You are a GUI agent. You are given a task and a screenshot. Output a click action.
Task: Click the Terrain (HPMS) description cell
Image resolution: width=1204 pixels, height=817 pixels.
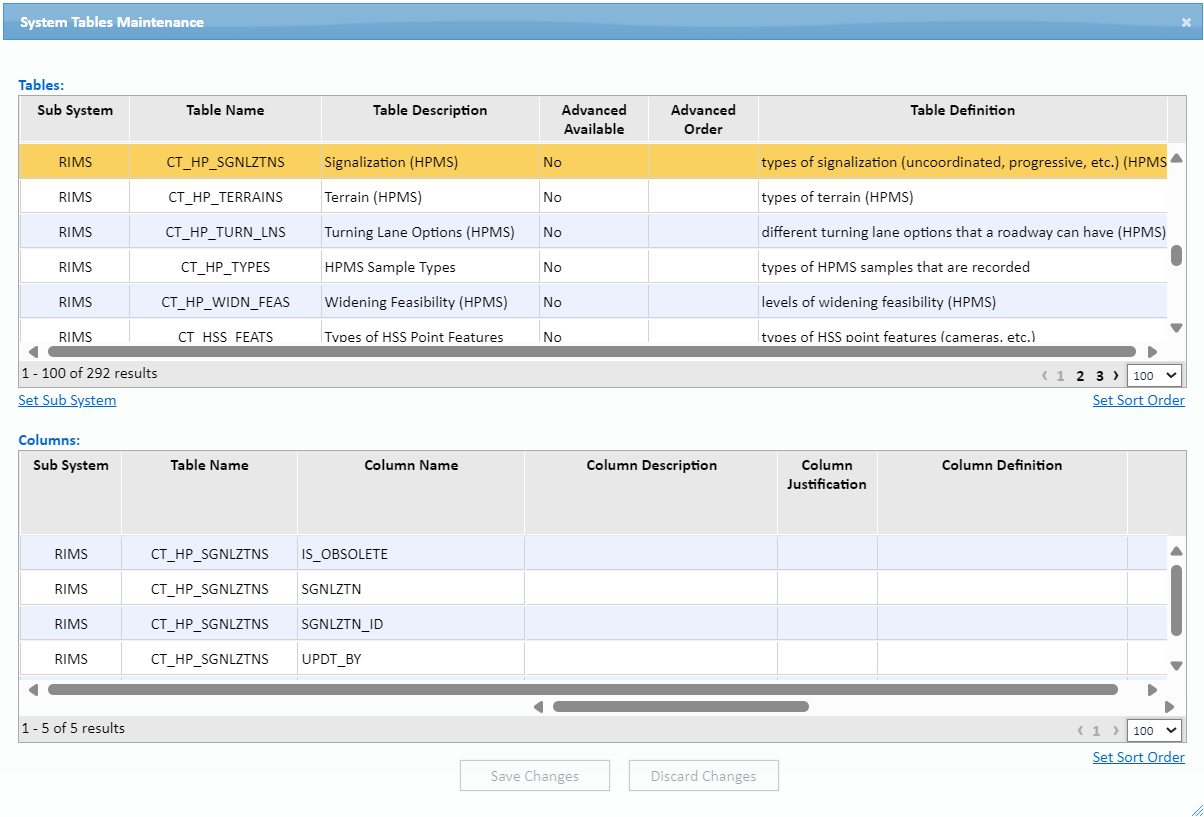[x=430, y=197]
